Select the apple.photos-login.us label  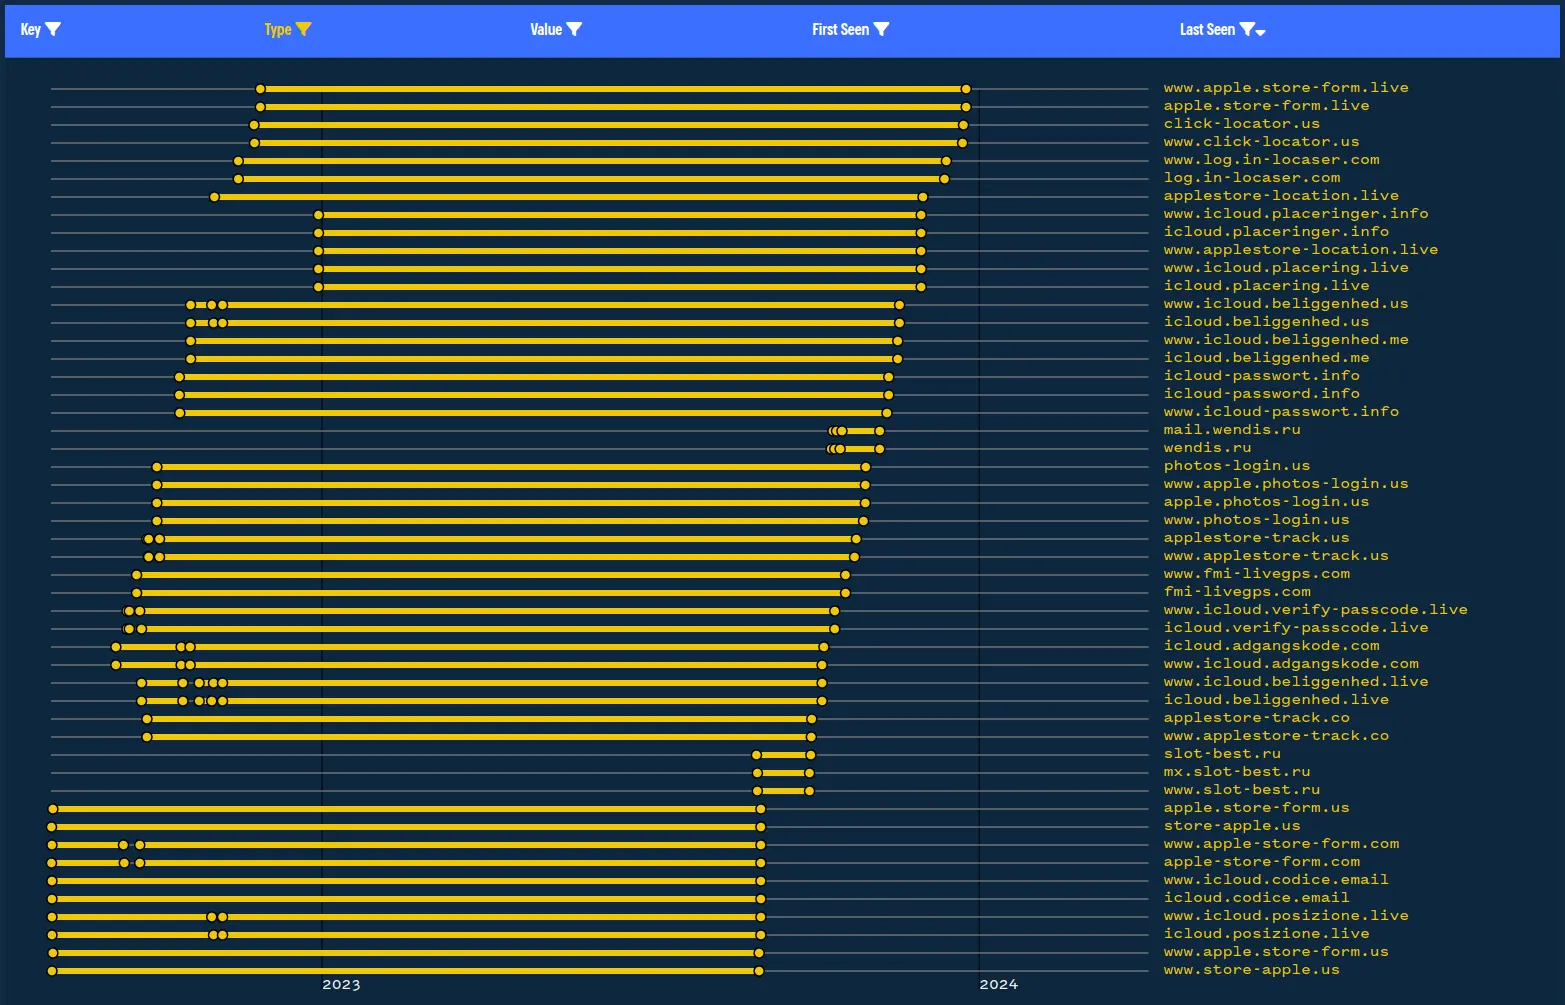(1267, 502)
